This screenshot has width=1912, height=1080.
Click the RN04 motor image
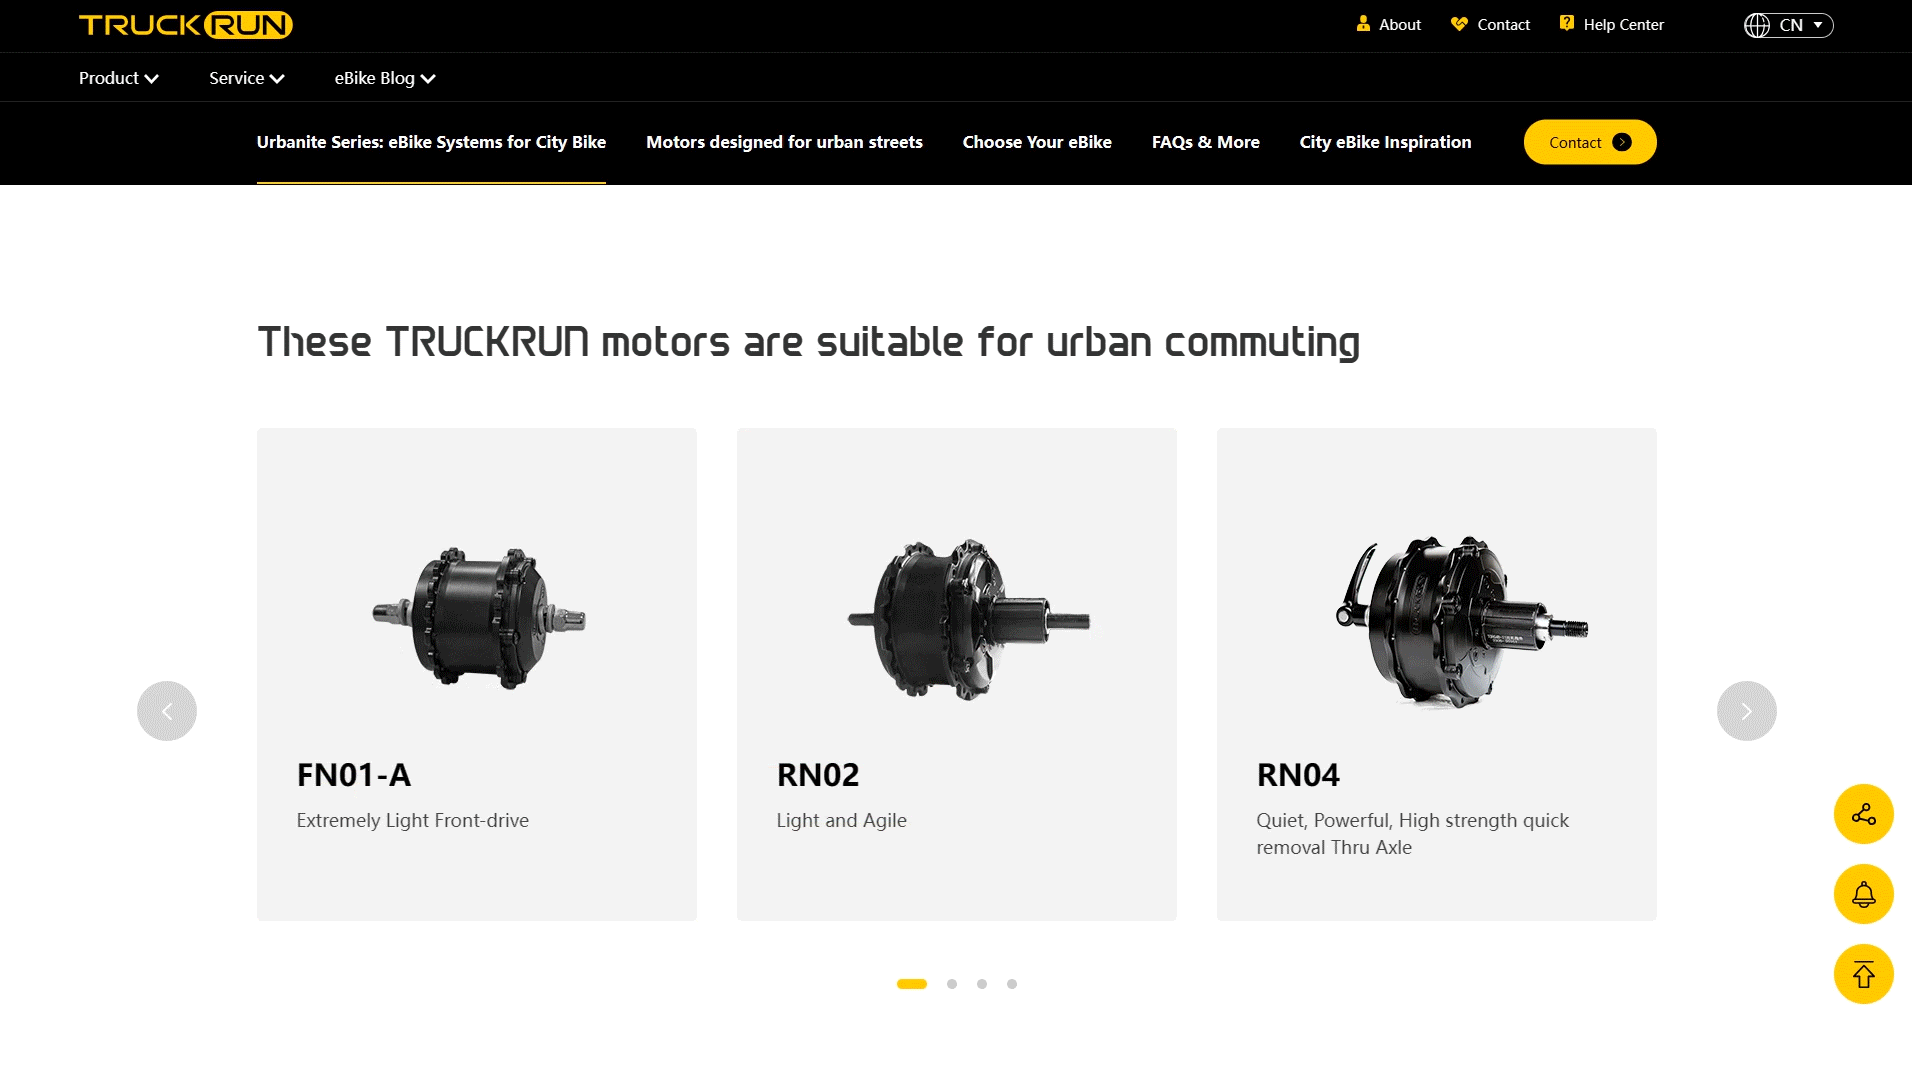1461,622
